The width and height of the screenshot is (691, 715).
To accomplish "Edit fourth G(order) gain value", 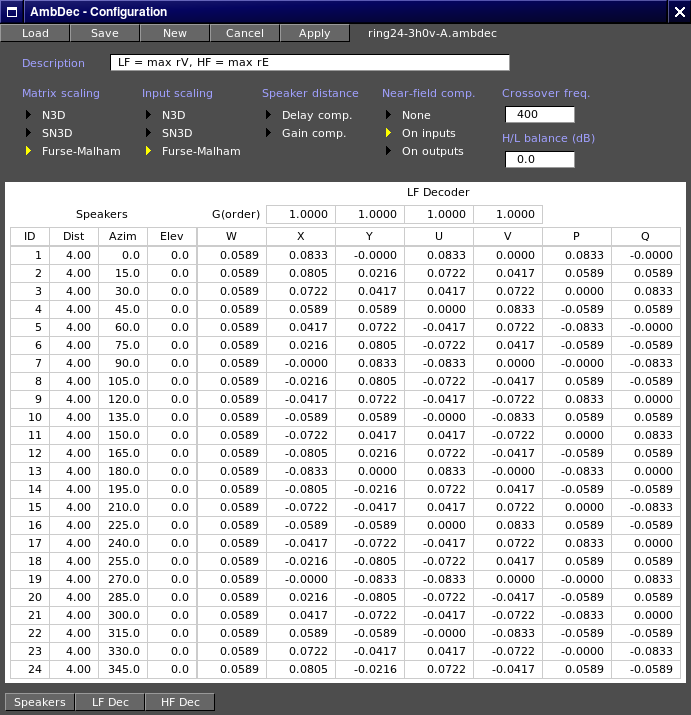I will [x=508, y=214].
